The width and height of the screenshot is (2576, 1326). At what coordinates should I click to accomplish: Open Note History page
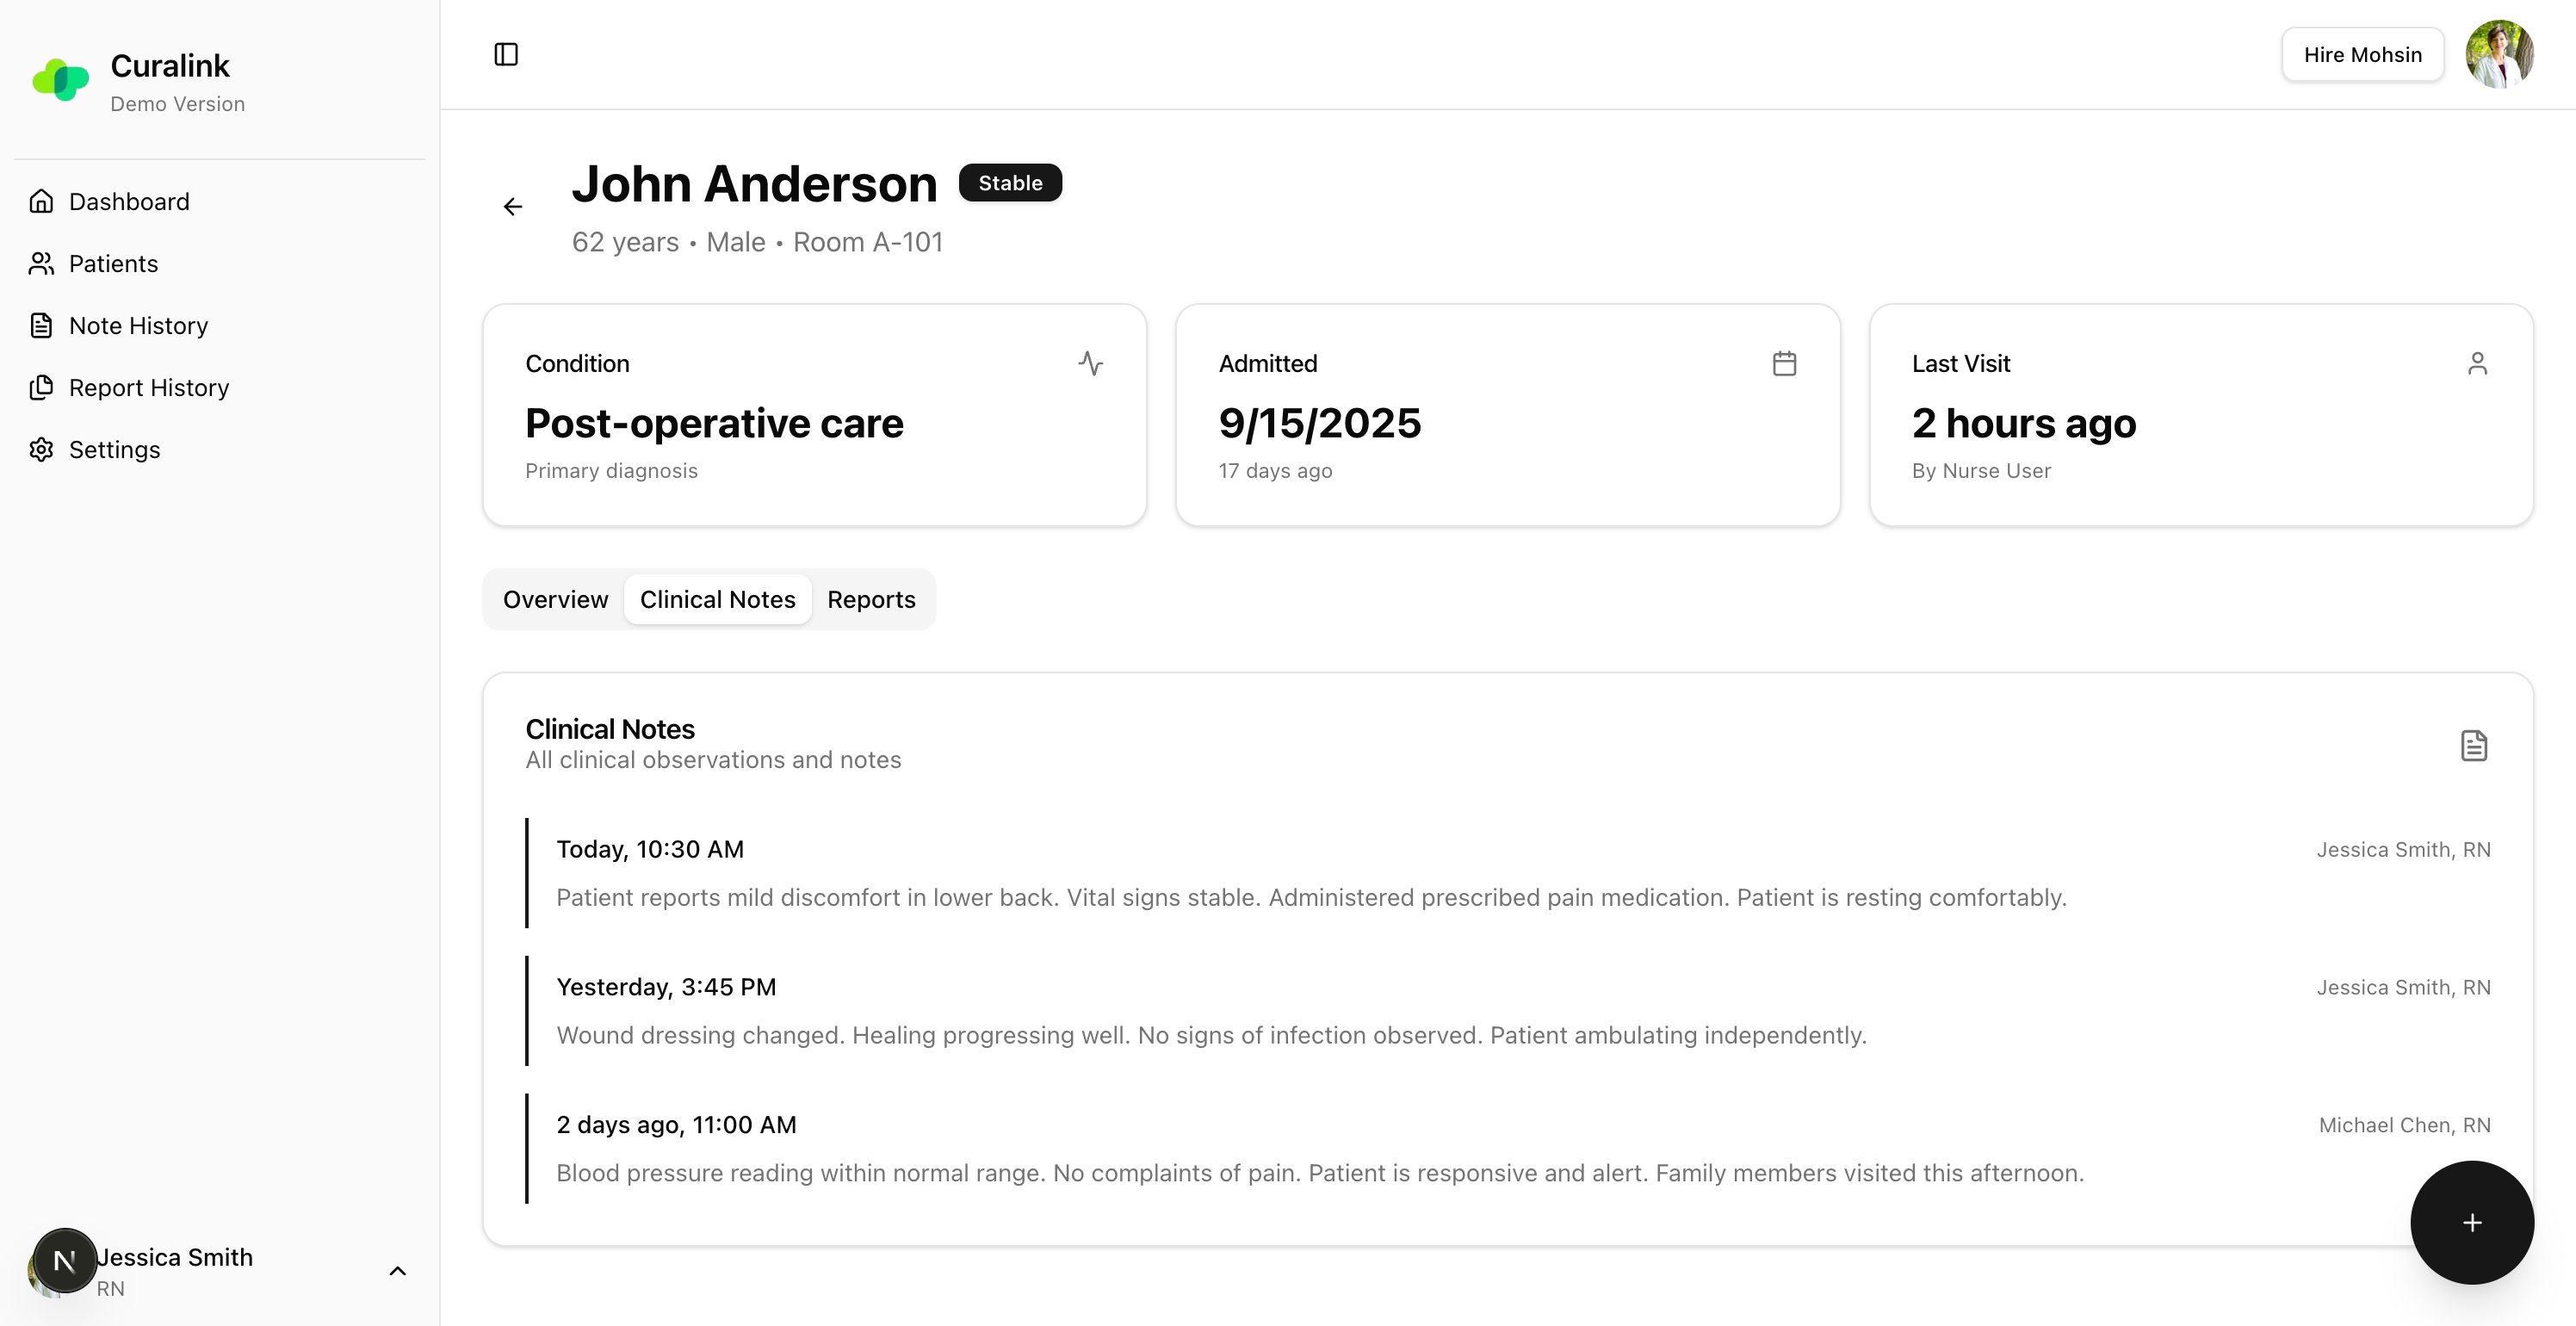138,325
